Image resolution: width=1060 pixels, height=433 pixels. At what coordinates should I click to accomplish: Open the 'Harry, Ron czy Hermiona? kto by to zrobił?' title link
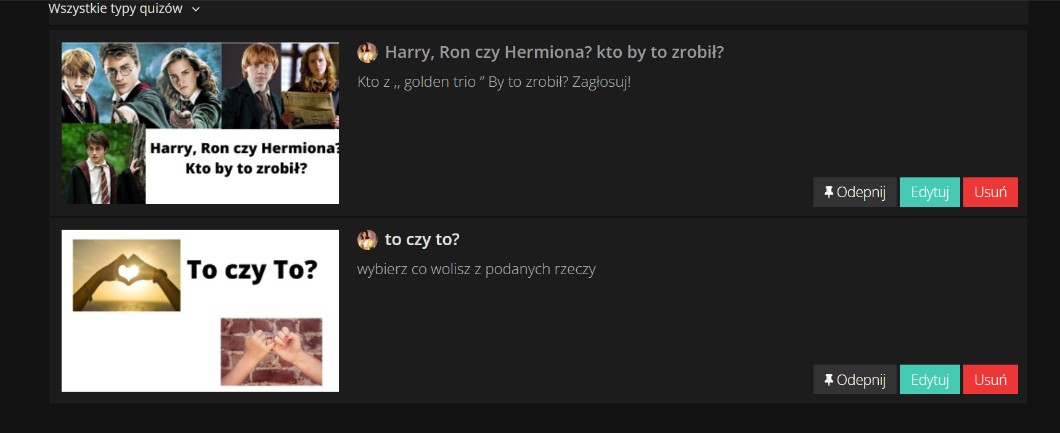tap(554, 52)
